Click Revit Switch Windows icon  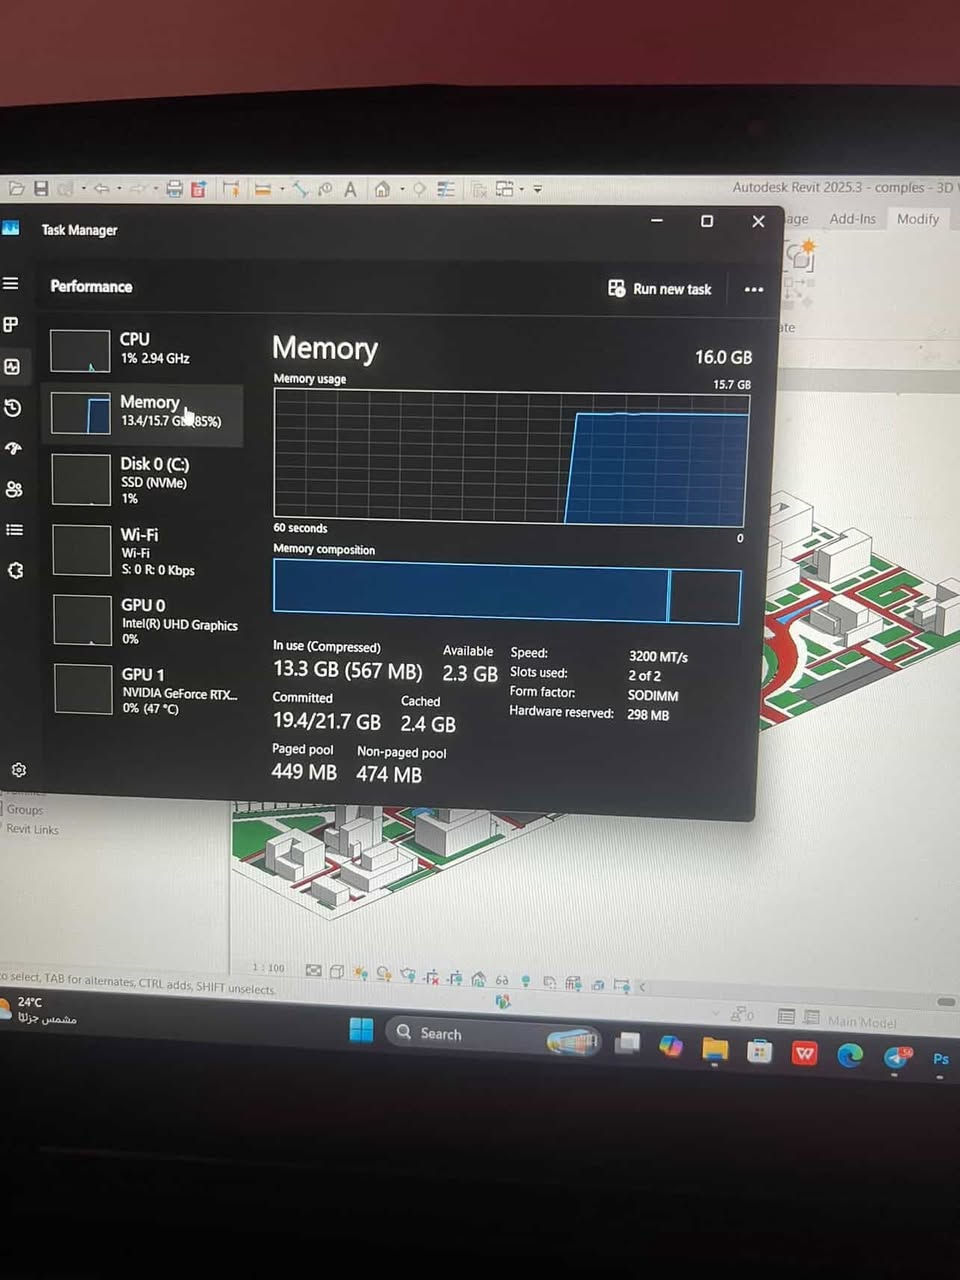(x=505, y=189)
